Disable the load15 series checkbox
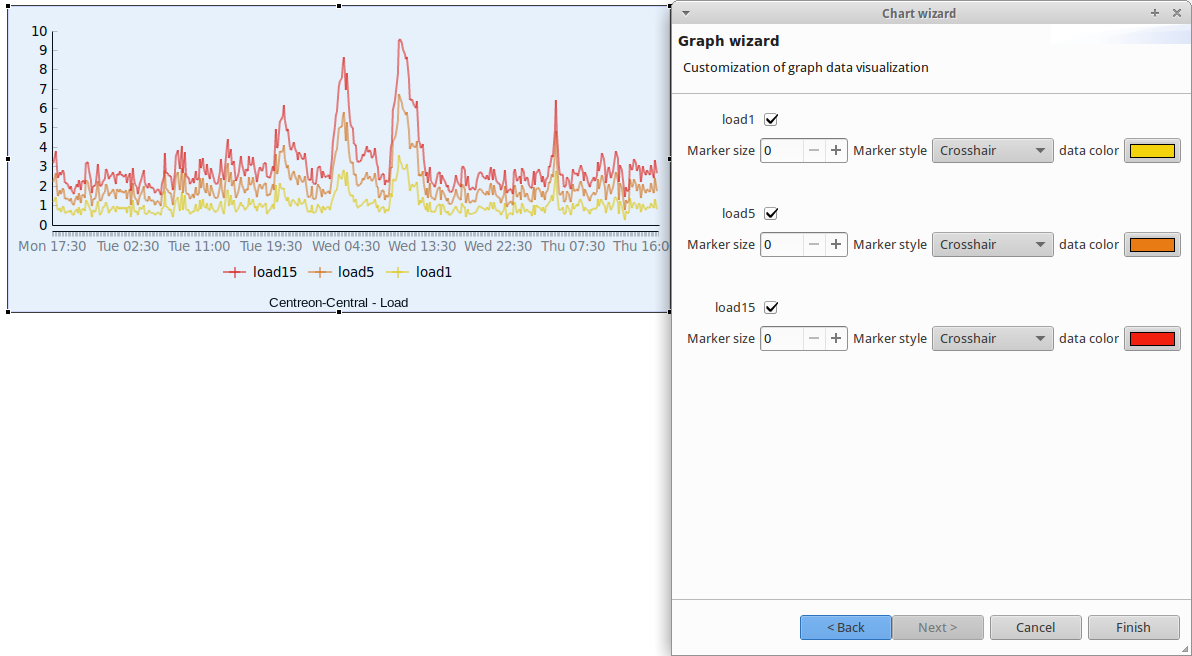Image resolution: width=1192 pixels, height=656 pixels. (x=771, y=307)
